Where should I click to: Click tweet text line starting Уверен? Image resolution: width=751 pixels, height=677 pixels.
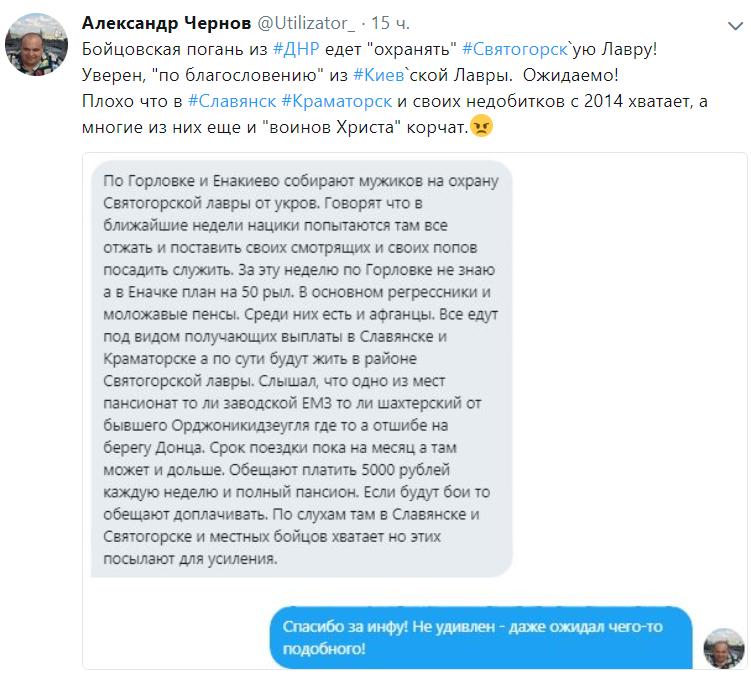[350, 75]
